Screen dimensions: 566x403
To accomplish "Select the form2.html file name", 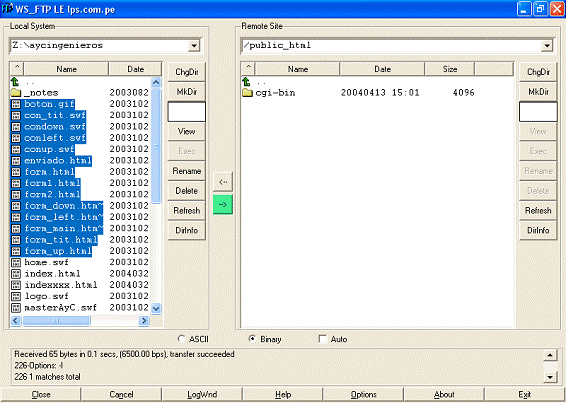I will 52,195.
